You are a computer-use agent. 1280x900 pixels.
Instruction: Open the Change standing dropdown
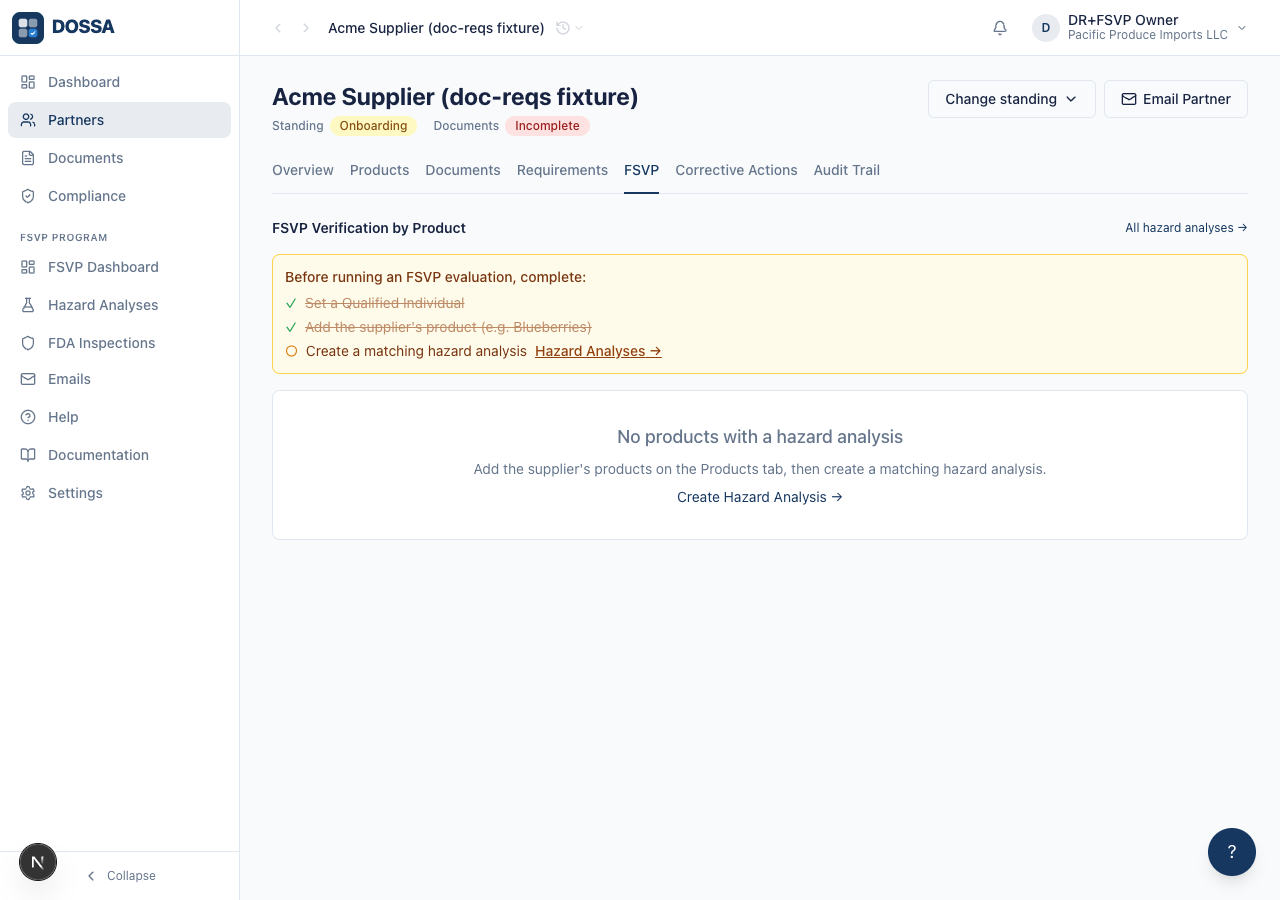click(x=1012, y=99)
